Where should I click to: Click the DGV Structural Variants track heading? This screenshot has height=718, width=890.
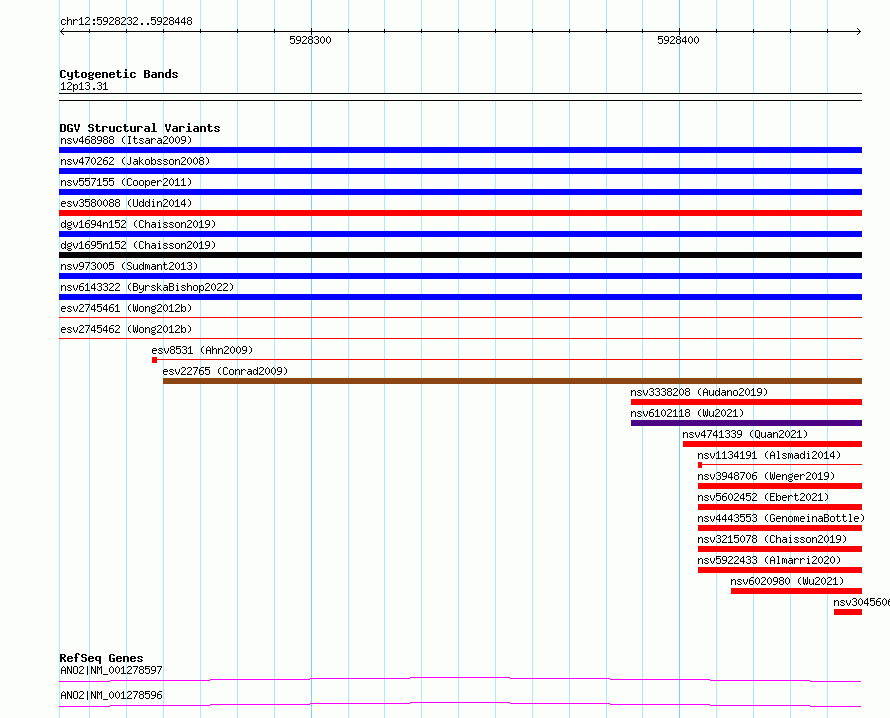tap(140, 128)
